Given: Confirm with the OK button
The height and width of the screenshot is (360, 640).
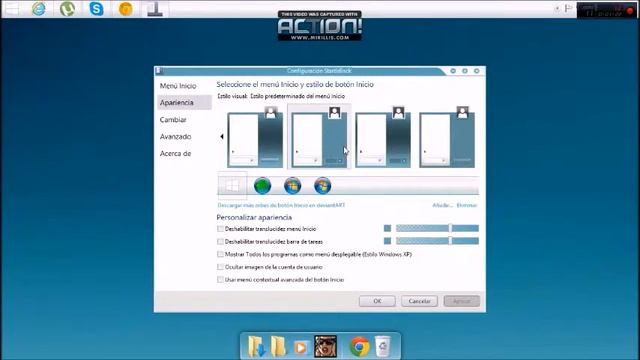Looking at the screenshot, I should [377, 301].
